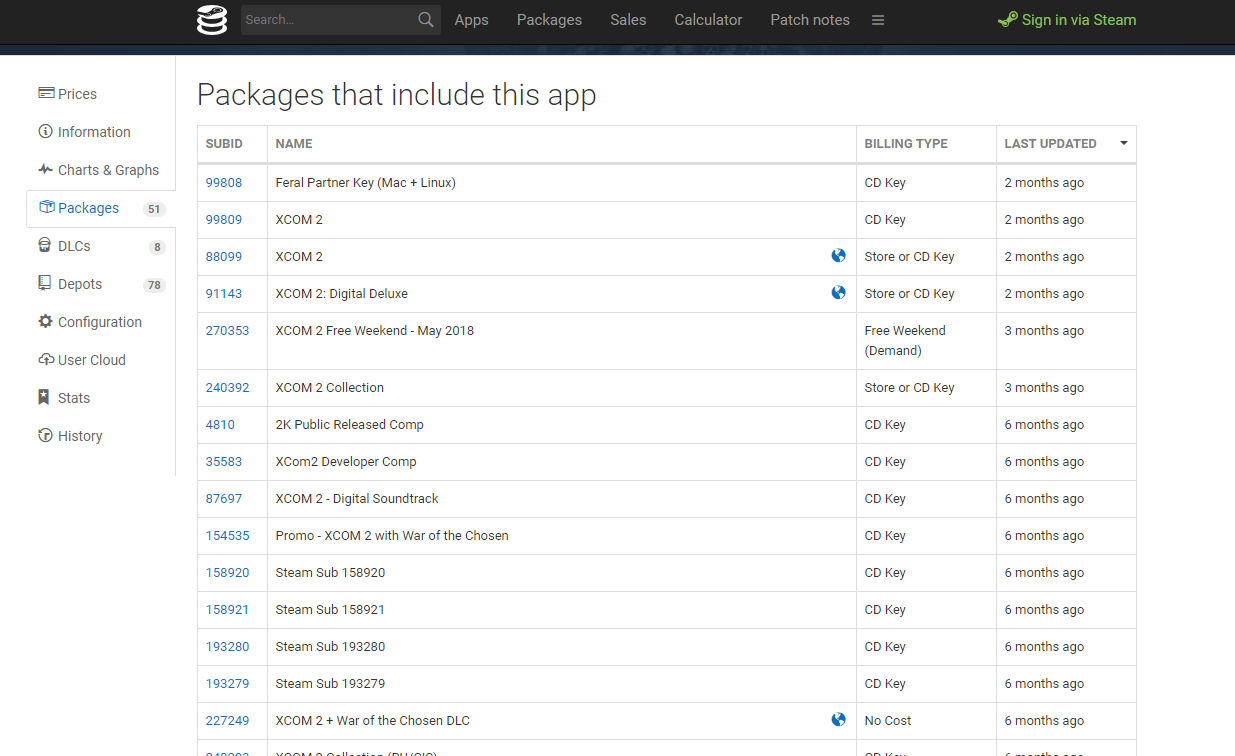Open package link 99808
This screenshot has height=756, width=1235.
click(224, 183)
